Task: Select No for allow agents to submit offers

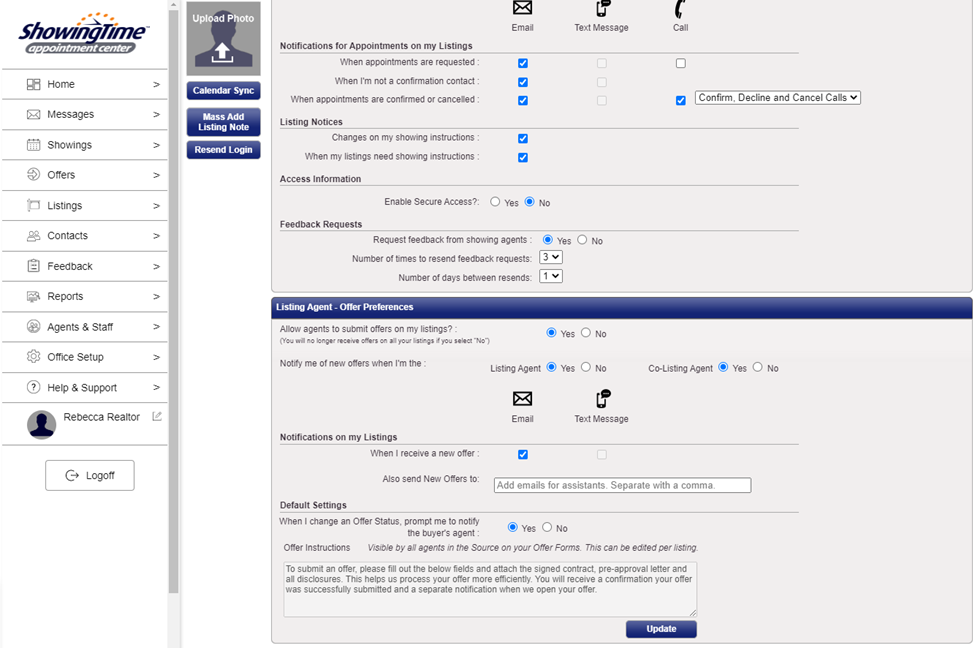Action: [586, 333]
